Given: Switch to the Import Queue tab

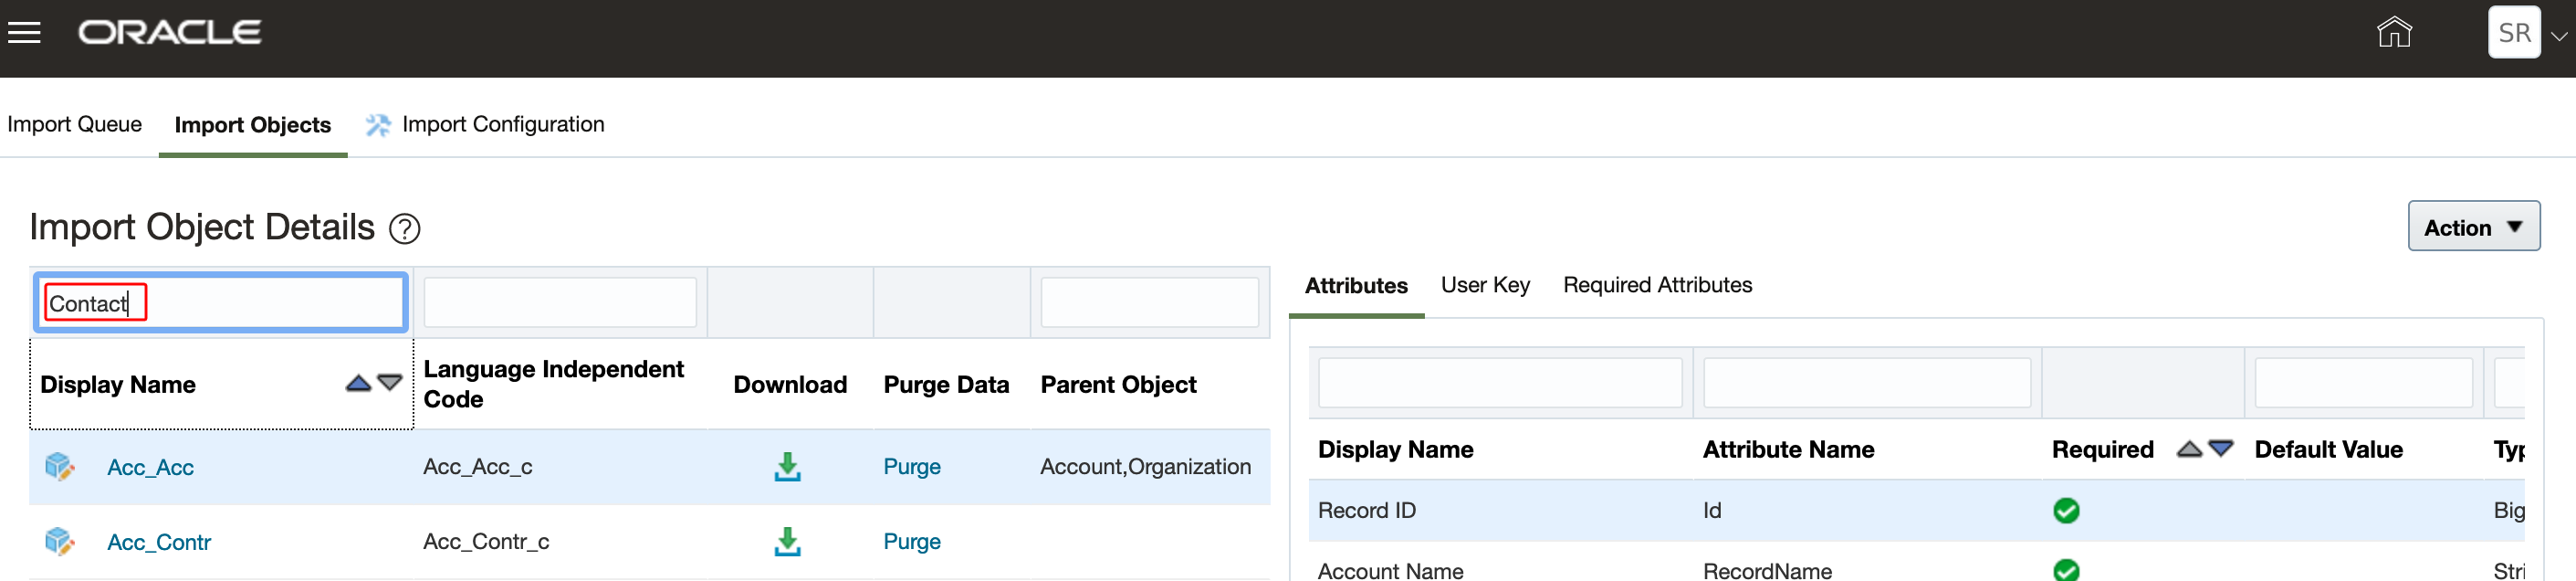Looking at the screenshot, I should pyautogui.click(x=74, y=124).
